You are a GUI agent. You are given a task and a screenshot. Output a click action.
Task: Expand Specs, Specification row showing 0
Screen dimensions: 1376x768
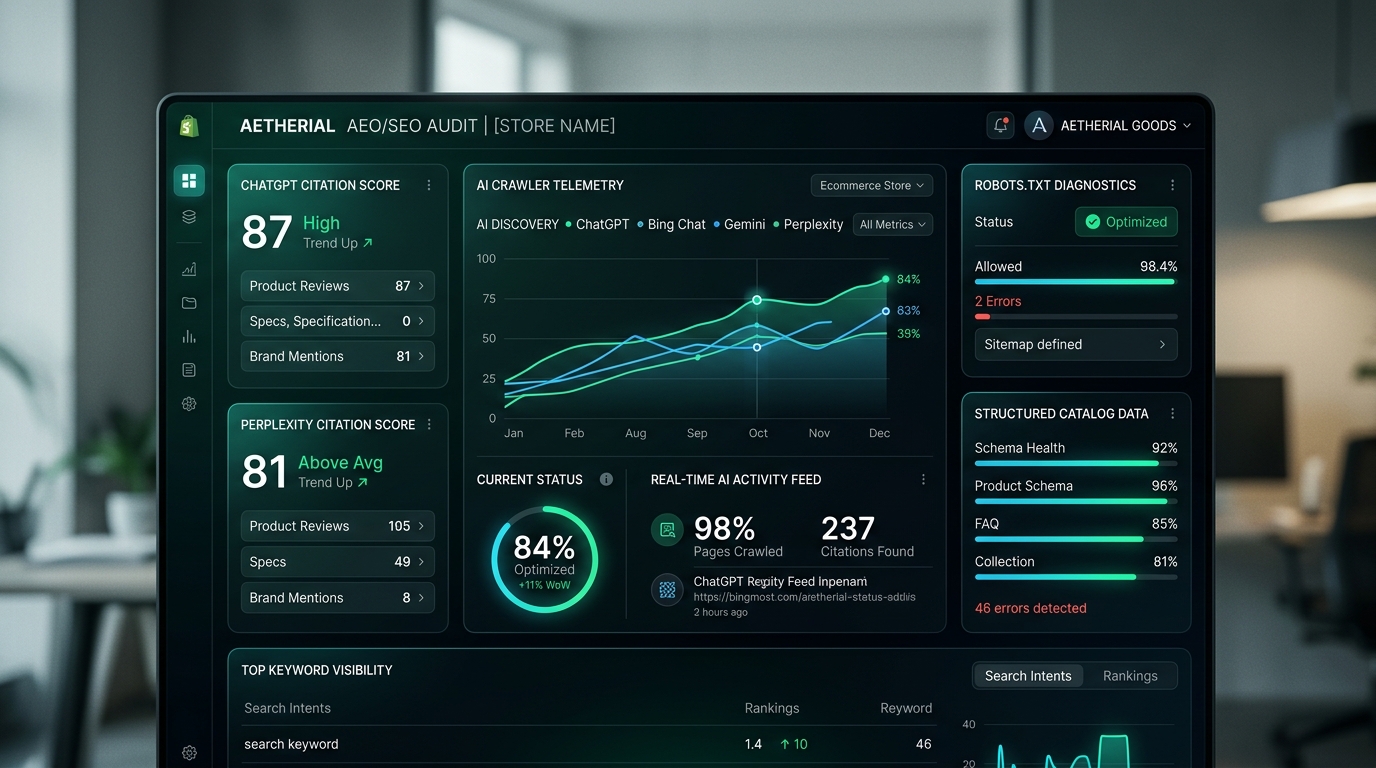coord(338,321)
